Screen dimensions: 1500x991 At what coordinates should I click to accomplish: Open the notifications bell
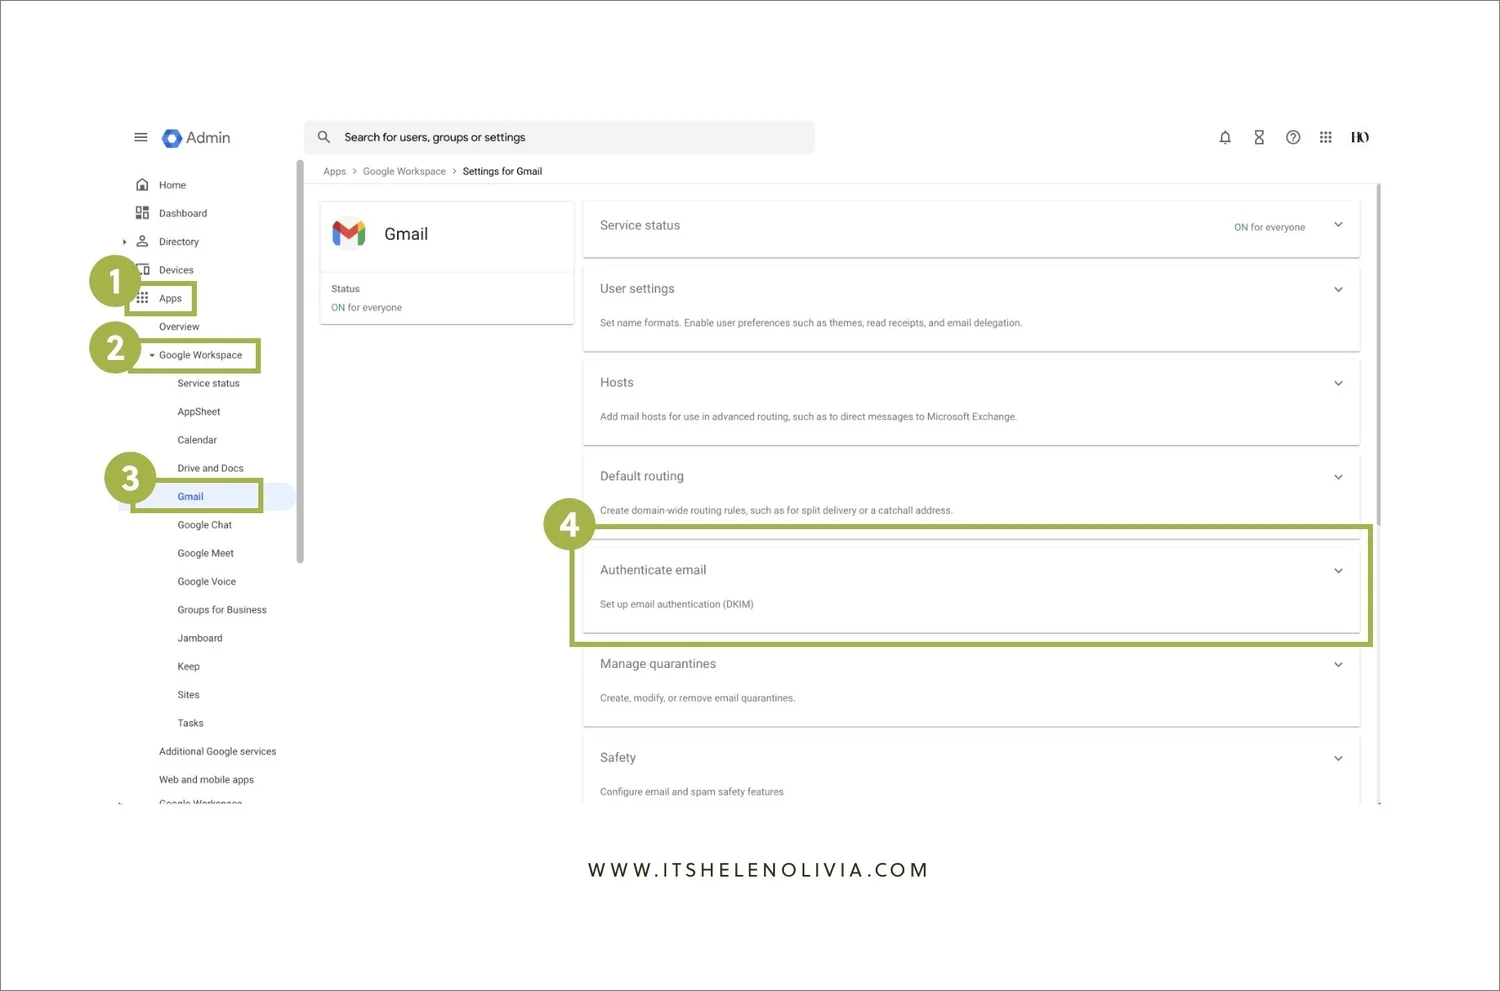point(1225,137)
